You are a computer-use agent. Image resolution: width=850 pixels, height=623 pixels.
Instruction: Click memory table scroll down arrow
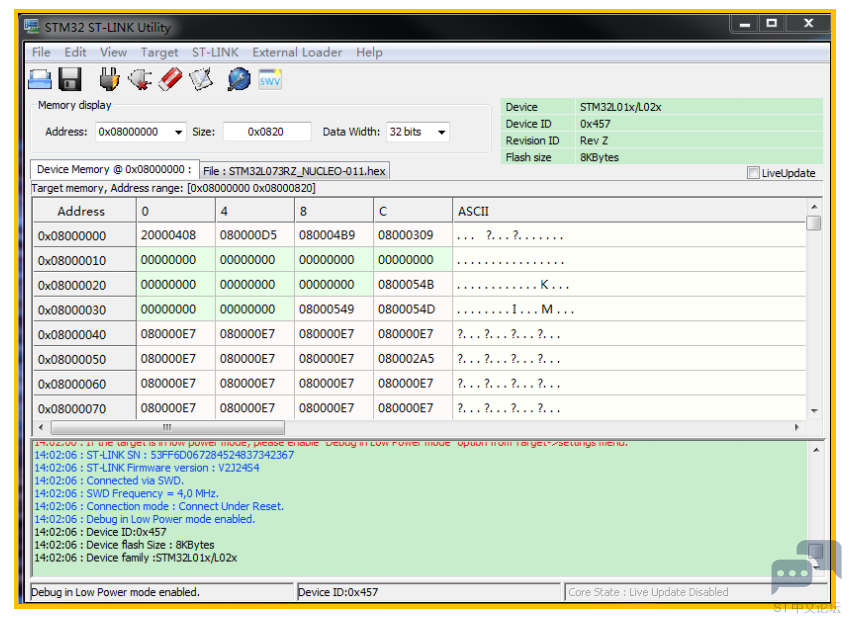(814, 411)
